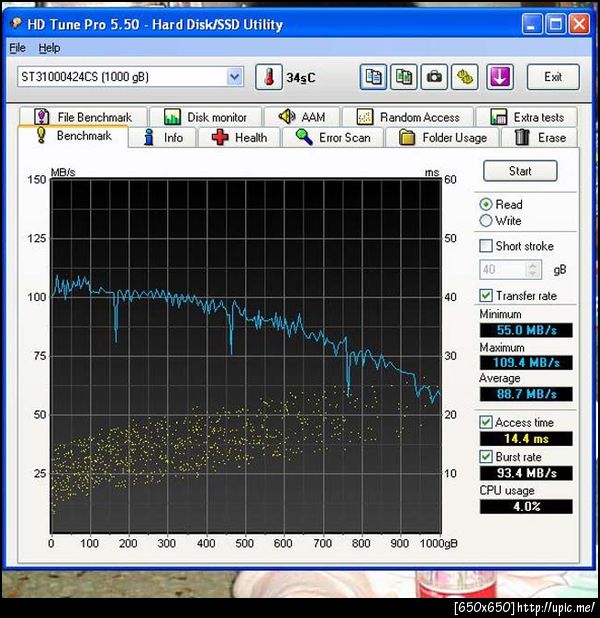Switch to the Error Scan tab
The width and height of the screenshot is (600, 618).
click(x=333, y=138)
